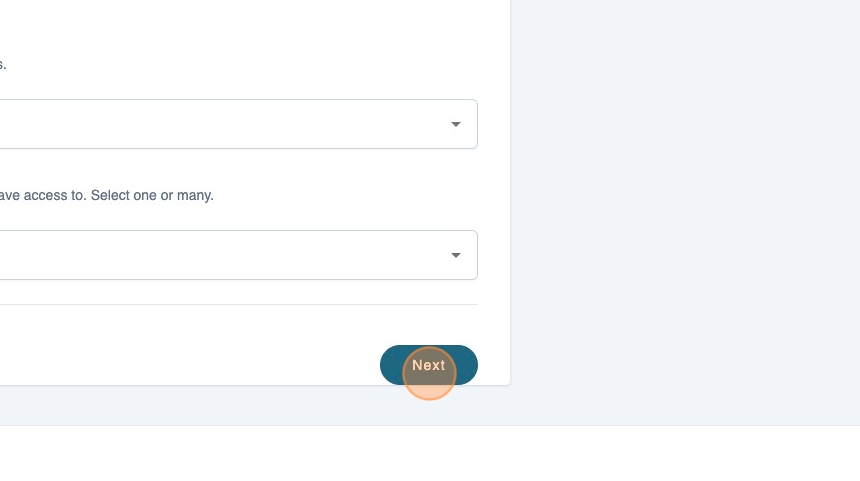This screenshot has height=481, width=860.
Task: Open the upper dropdown via its arrow
Action: click(x=456, y=124)
